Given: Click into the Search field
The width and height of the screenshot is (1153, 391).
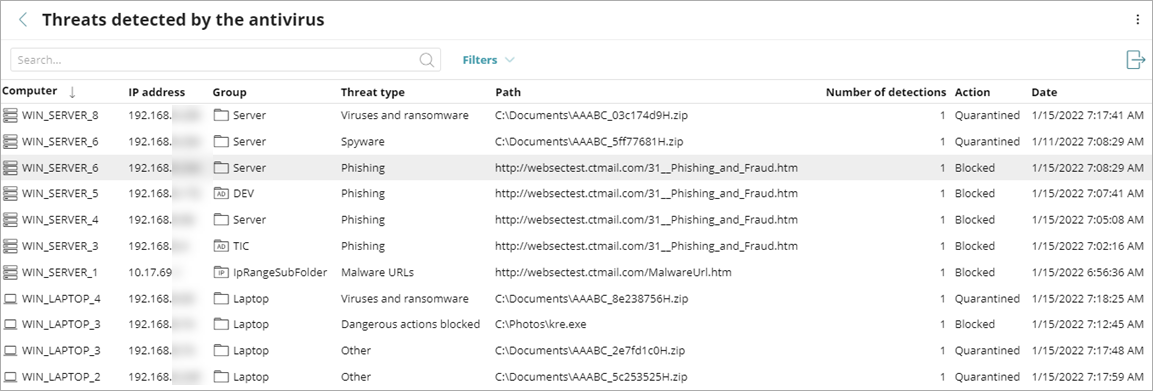Looking at the screenshot, I should (x=225, y=60).
